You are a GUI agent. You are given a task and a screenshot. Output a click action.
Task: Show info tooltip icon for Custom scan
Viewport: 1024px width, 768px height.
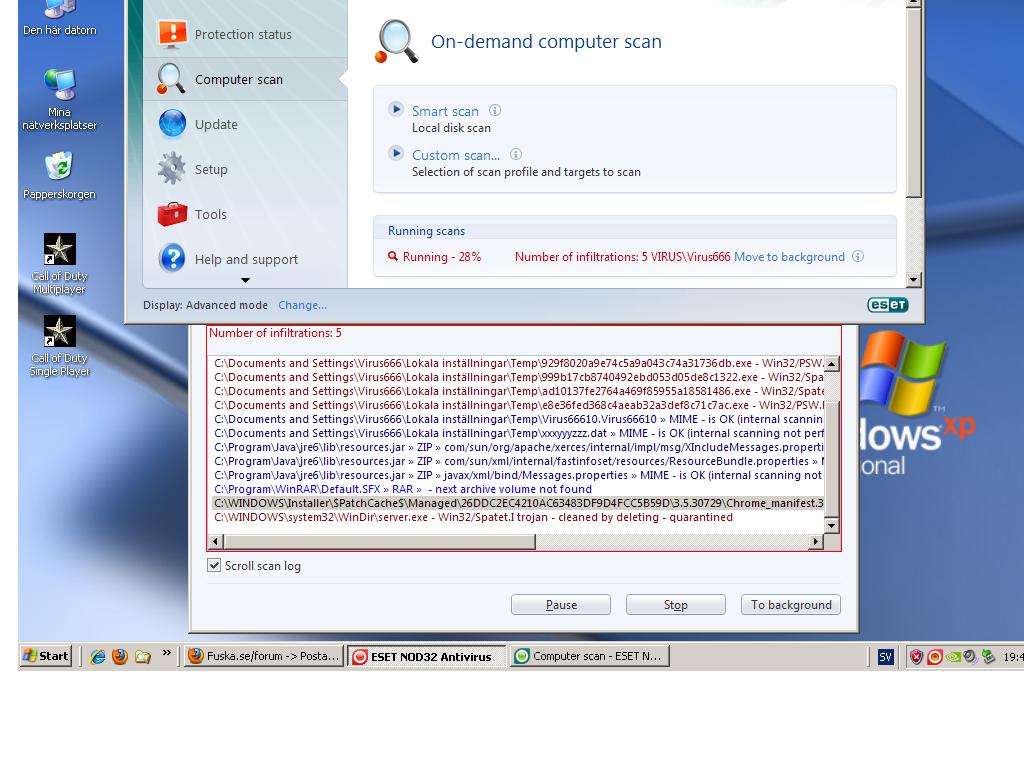tap(516, 155)
